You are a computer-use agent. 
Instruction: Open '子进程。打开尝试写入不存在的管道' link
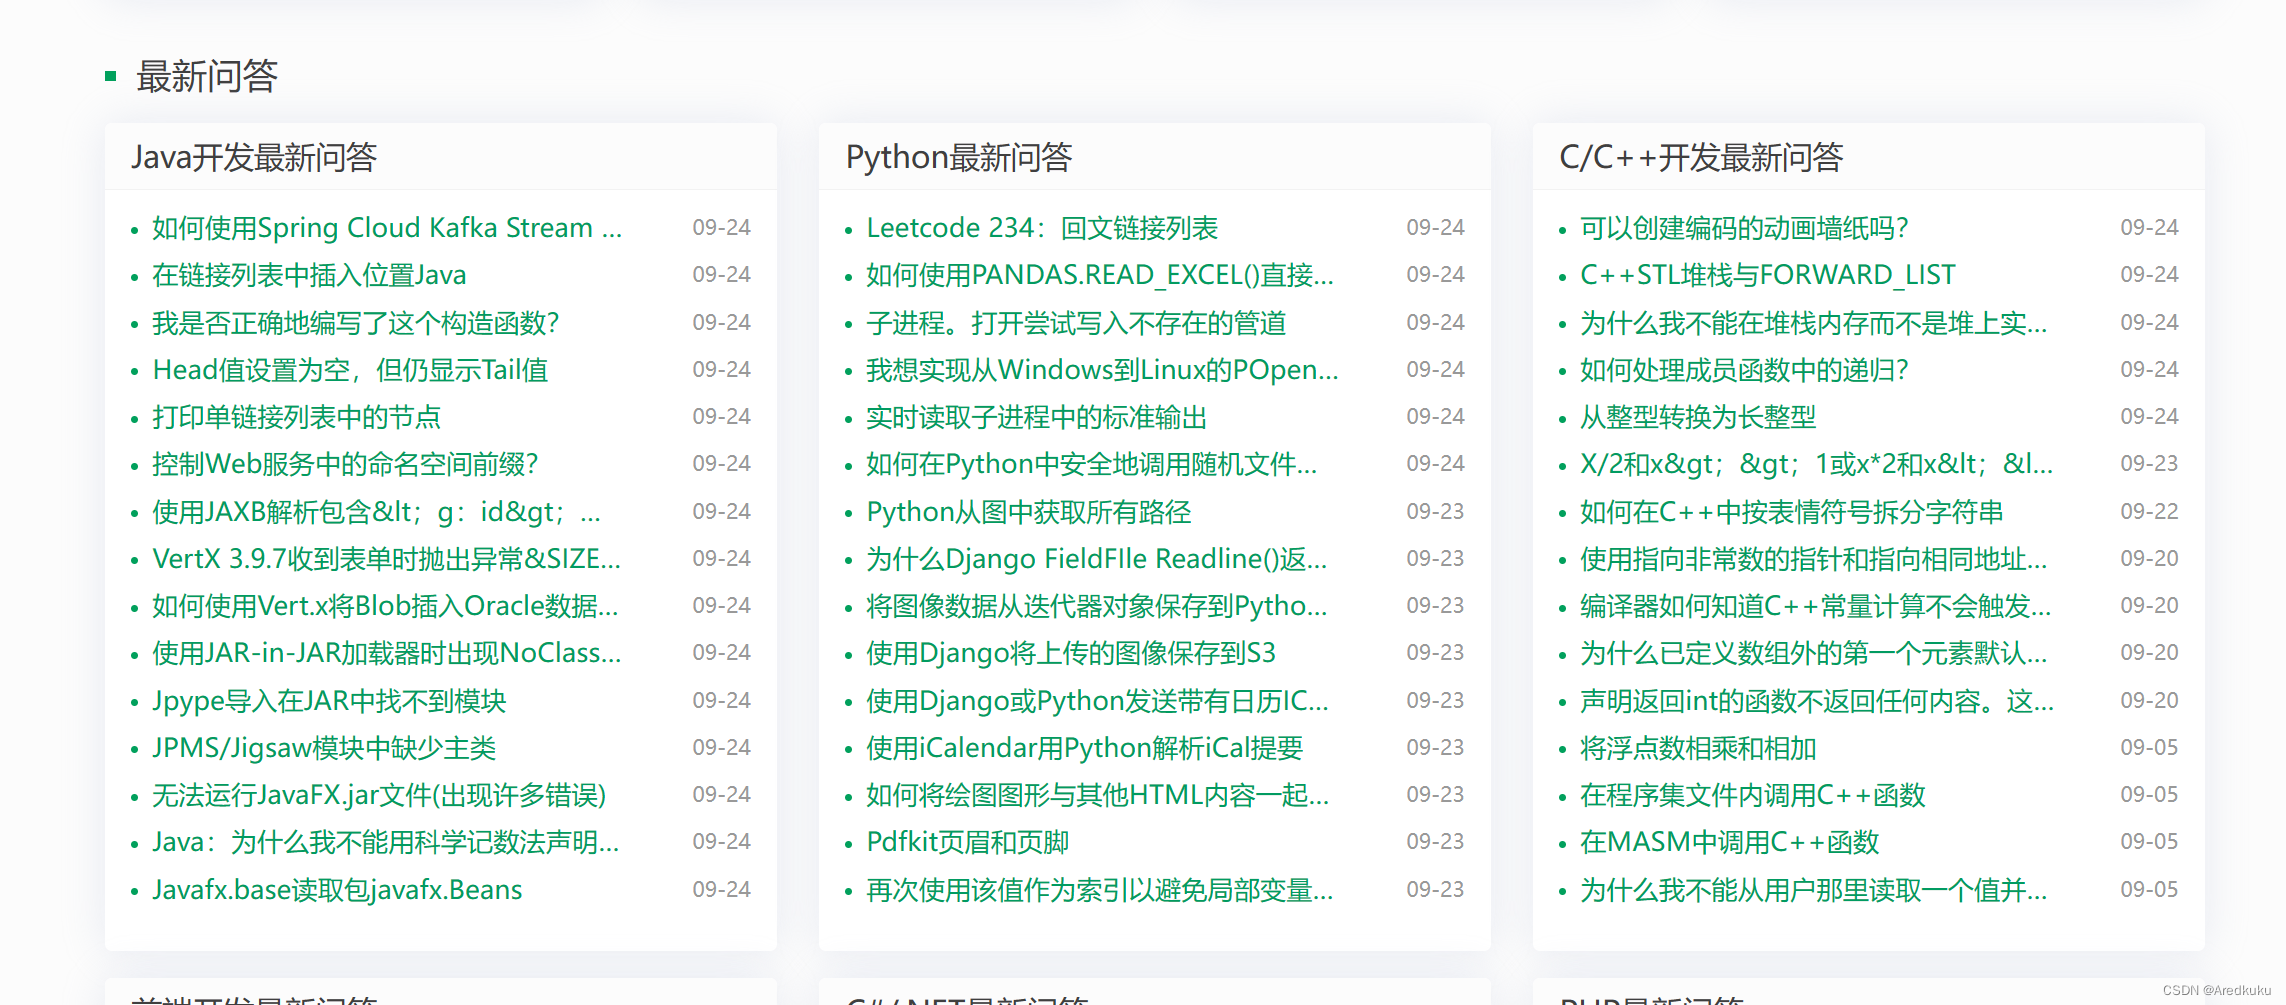coord(1076,323)
